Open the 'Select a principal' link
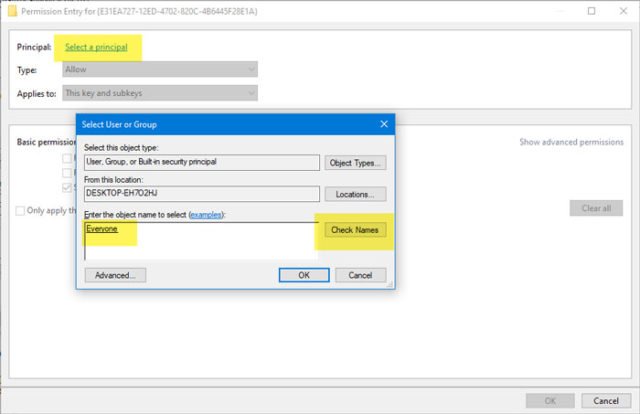Screen dimensions: 640x414 [x=96, y=47]
